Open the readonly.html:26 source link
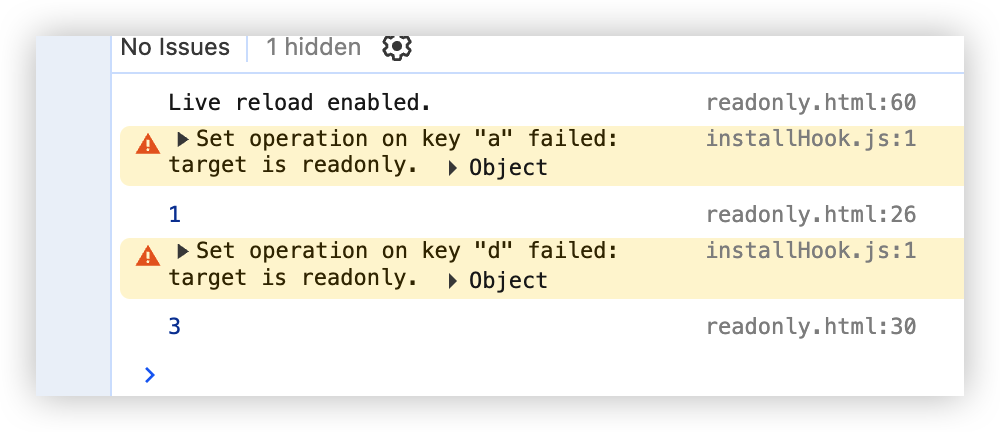The height and width of the screenshot is (432, 1000). coord(810,214)
